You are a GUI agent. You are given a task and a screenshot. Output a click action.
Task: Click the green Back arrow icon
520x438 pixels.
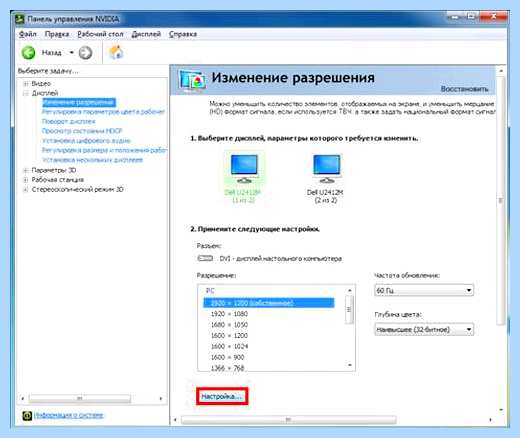pyautogui.click(x=28, y=53)
